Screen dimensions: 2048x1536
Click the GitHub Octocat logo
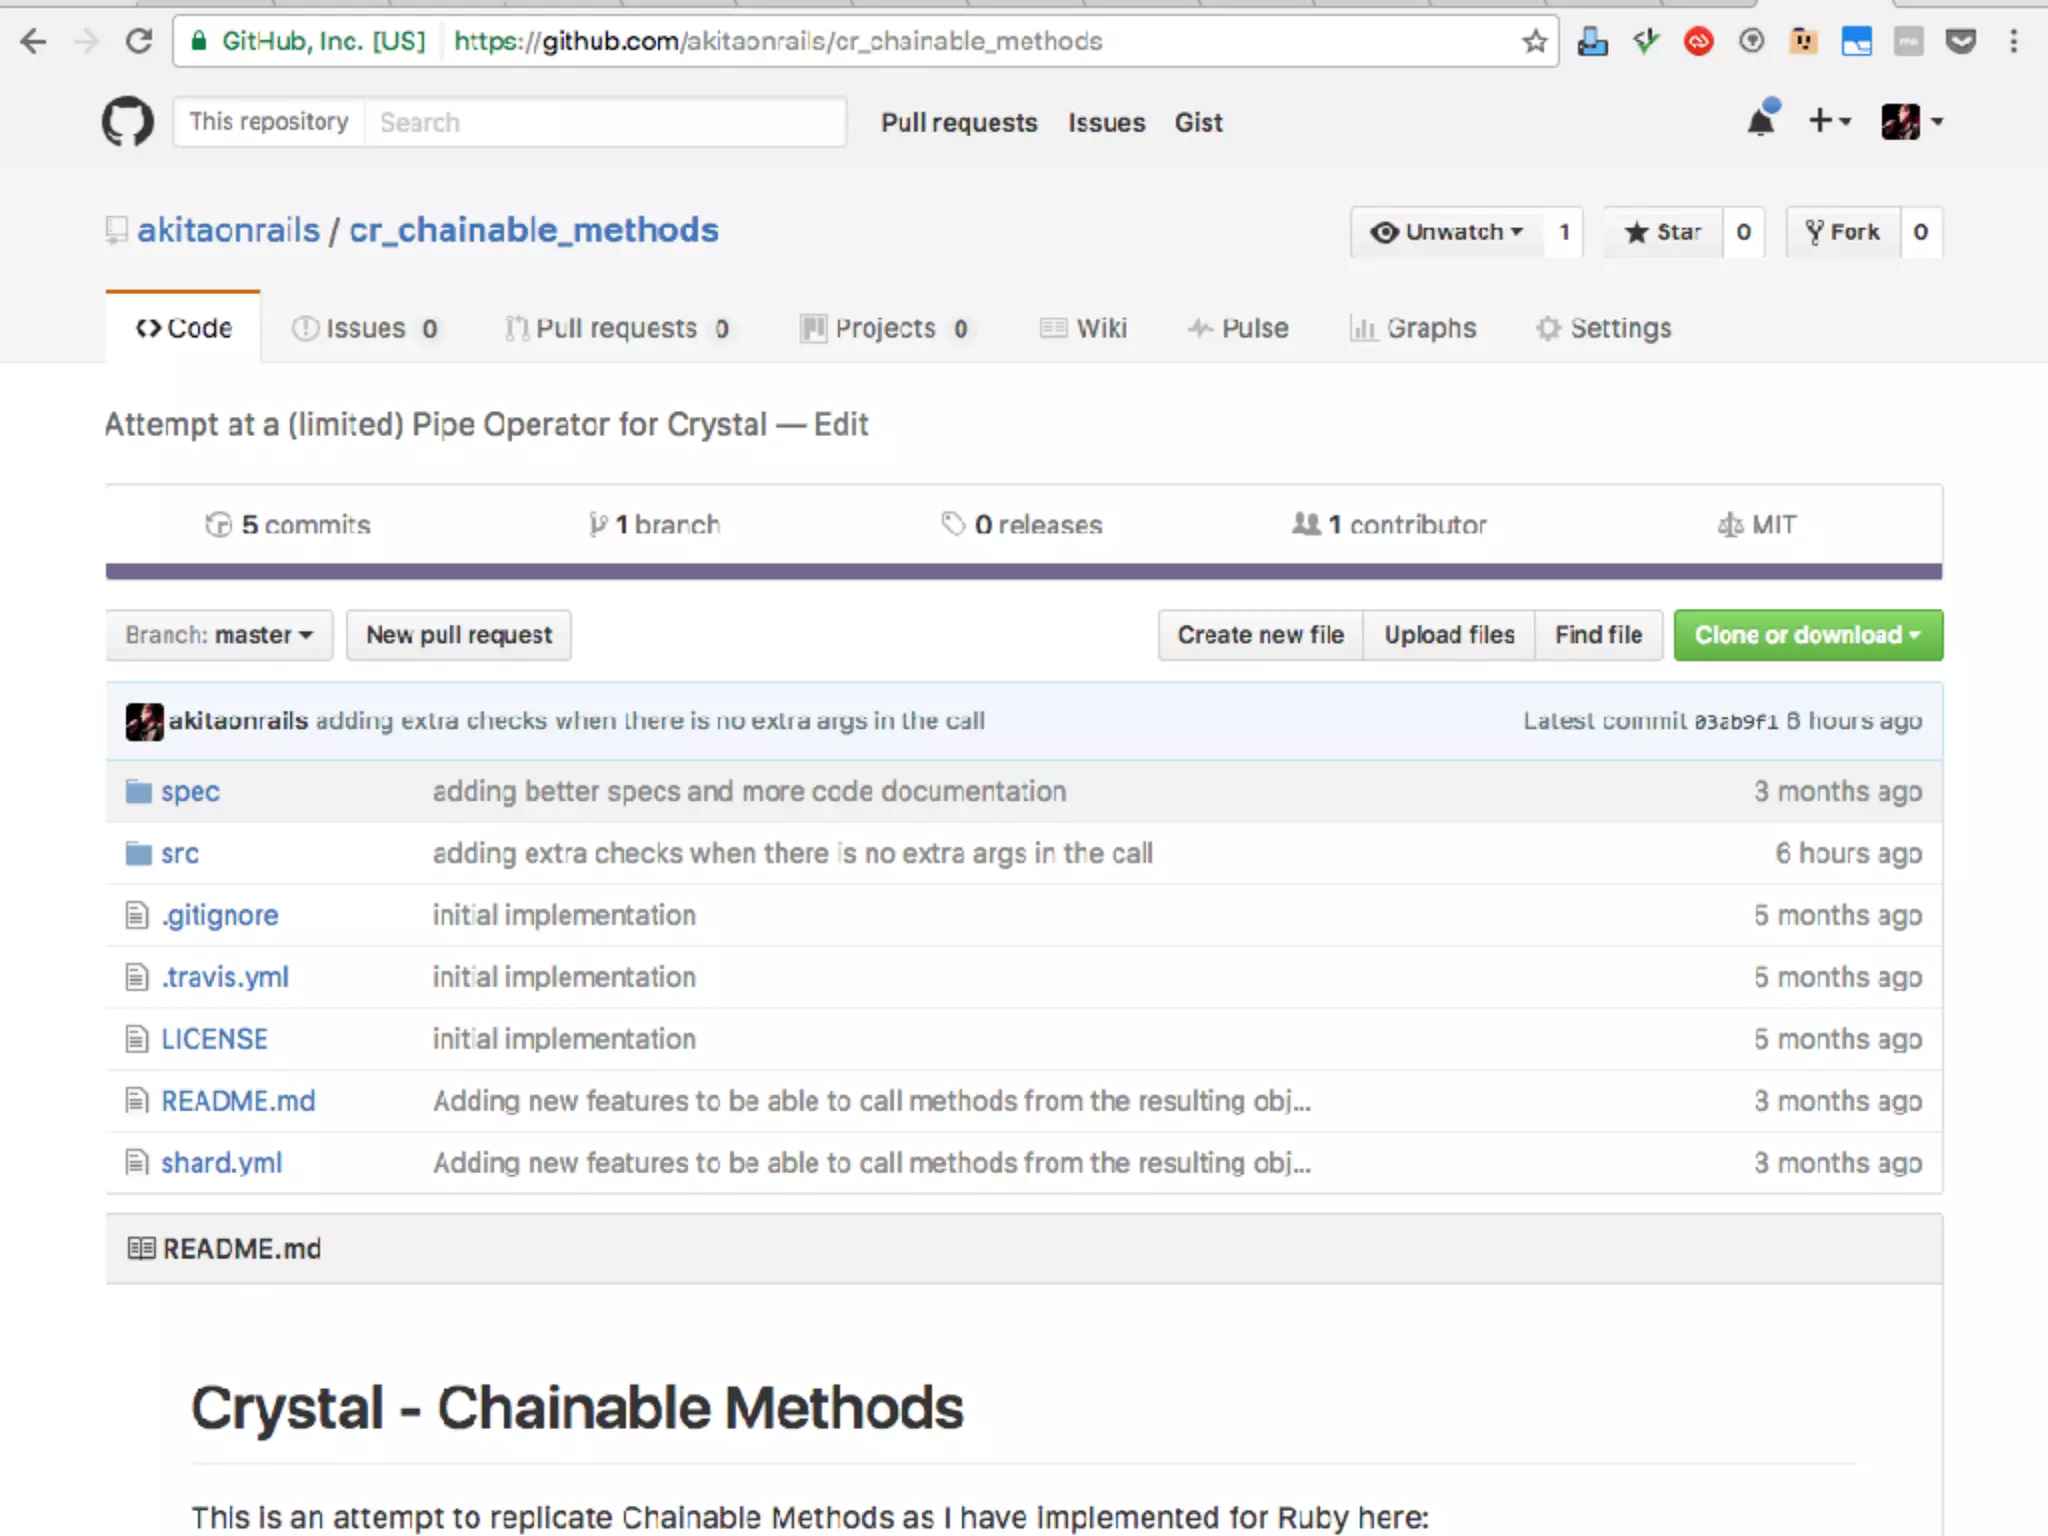pos(128,122)
